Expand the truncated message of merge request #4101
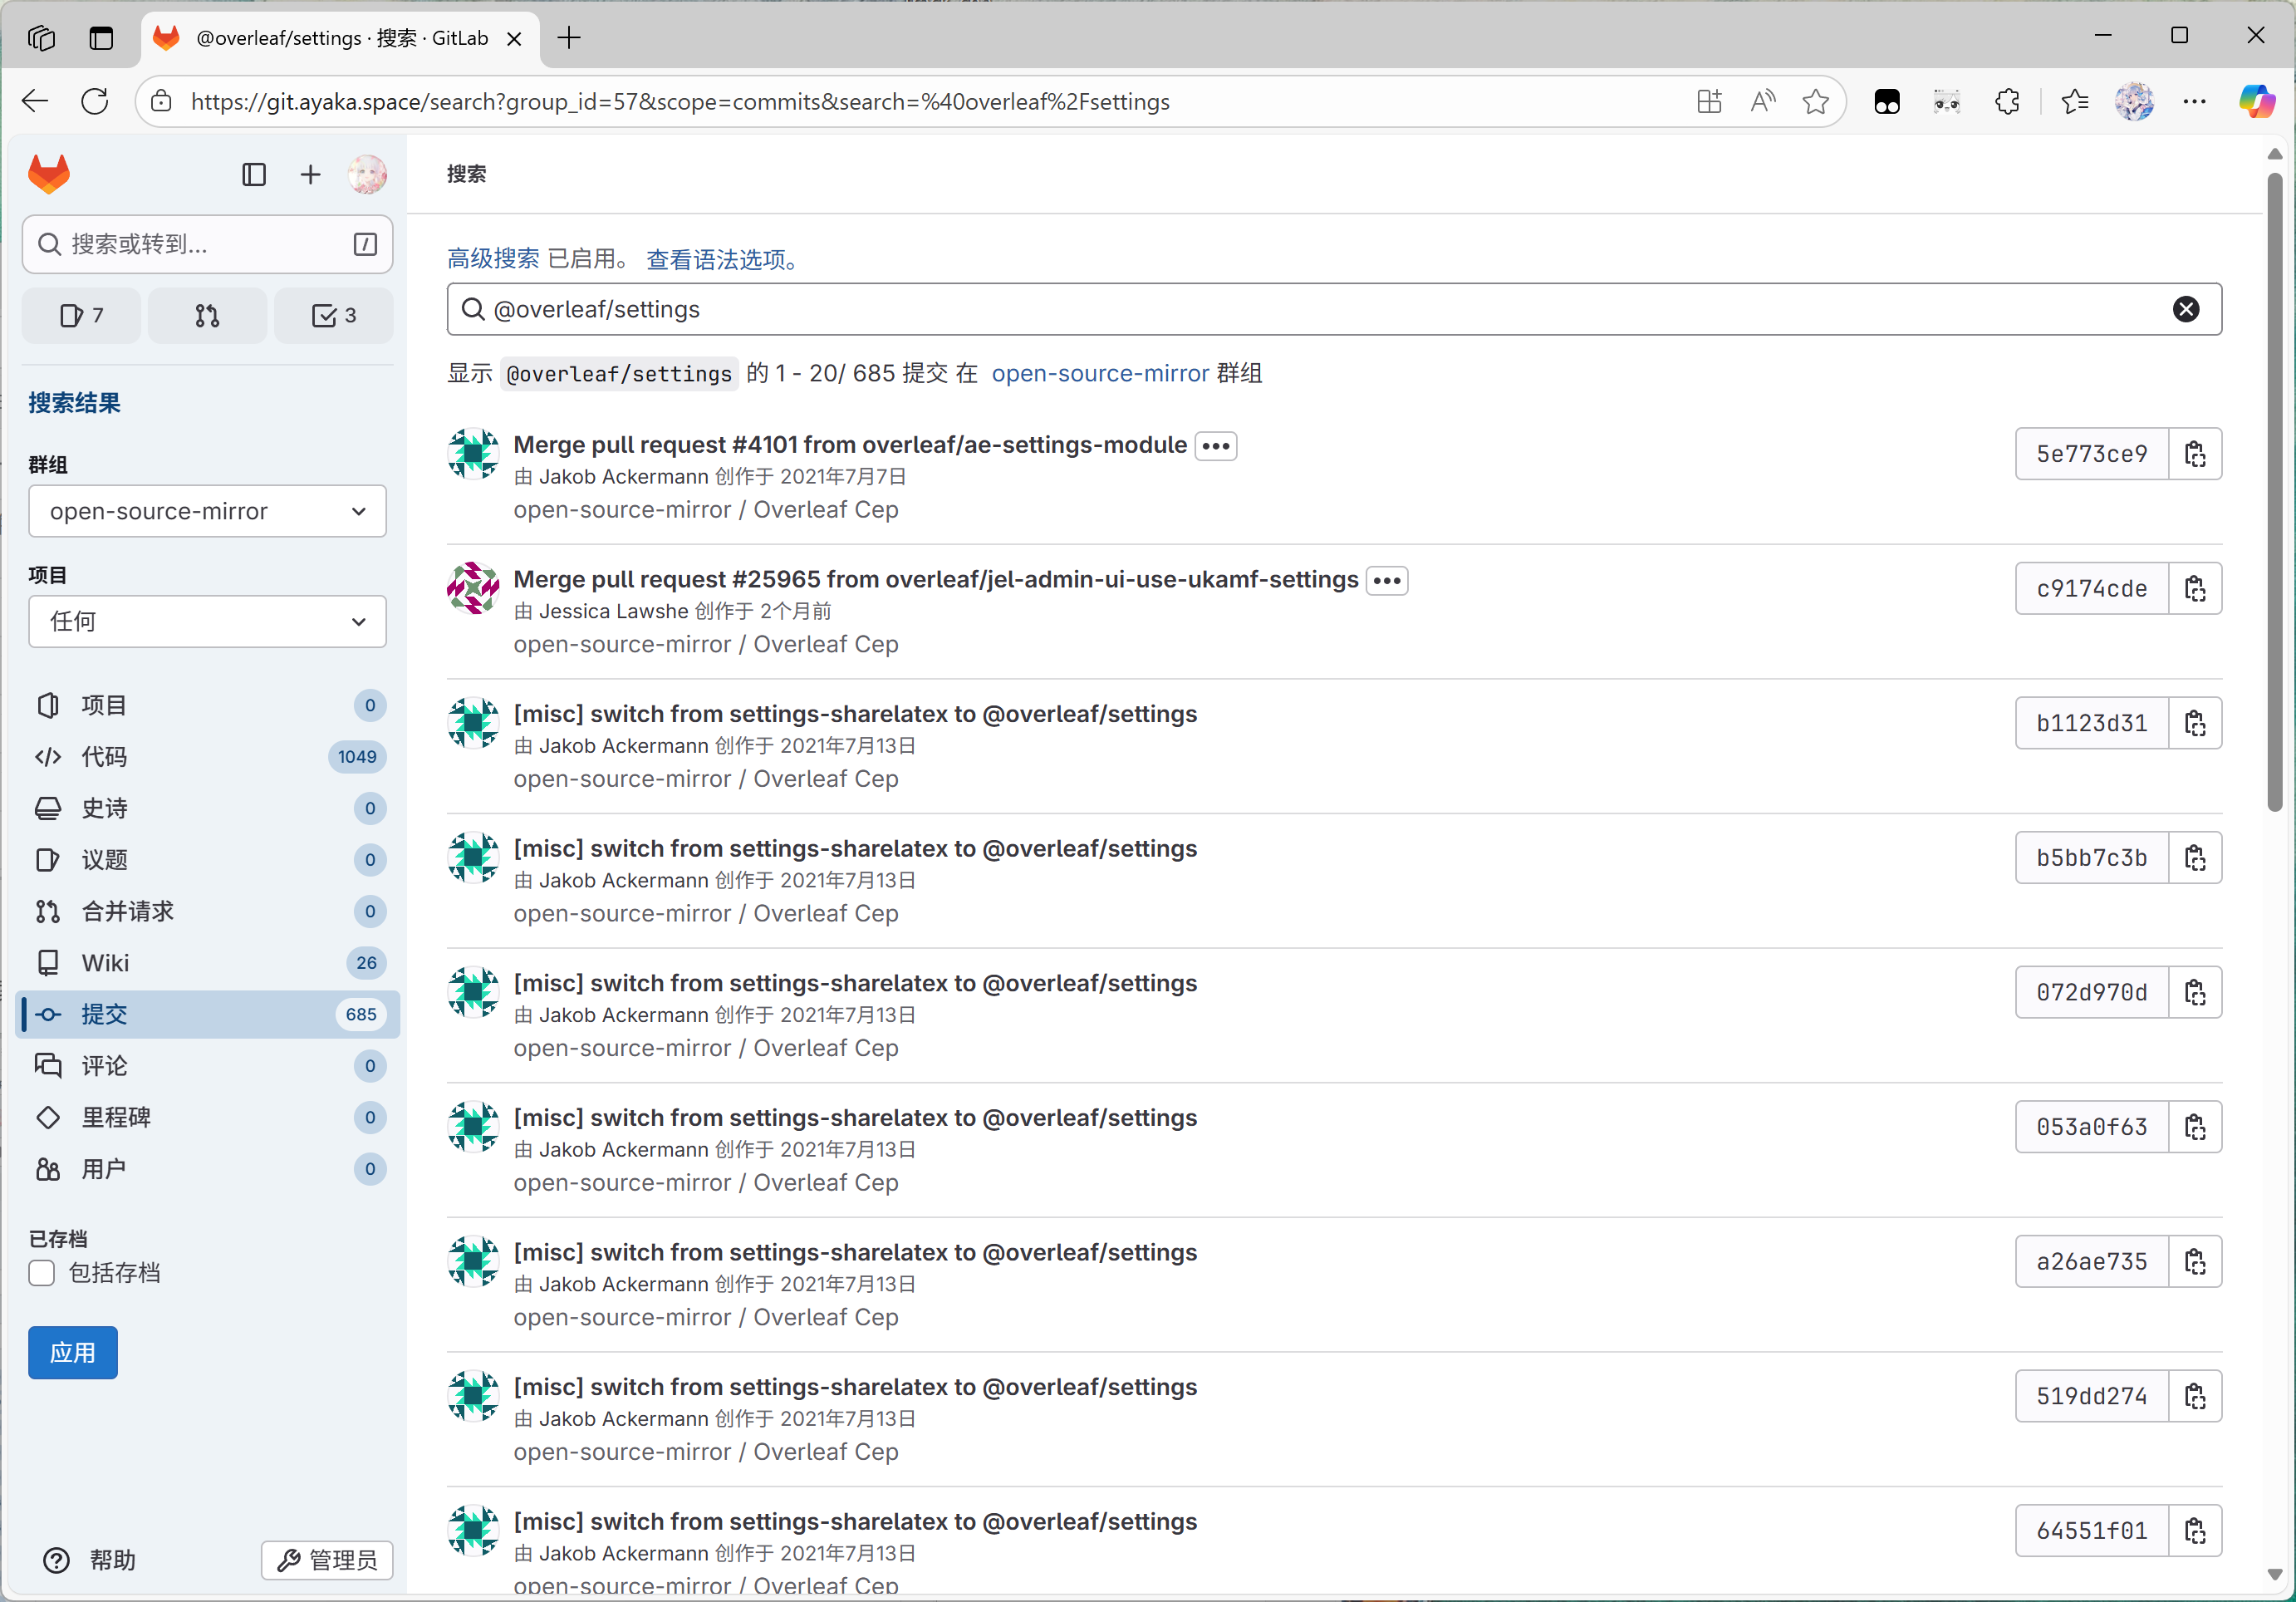This screenshot has width=2296, height=1602. coord(1215,446)
